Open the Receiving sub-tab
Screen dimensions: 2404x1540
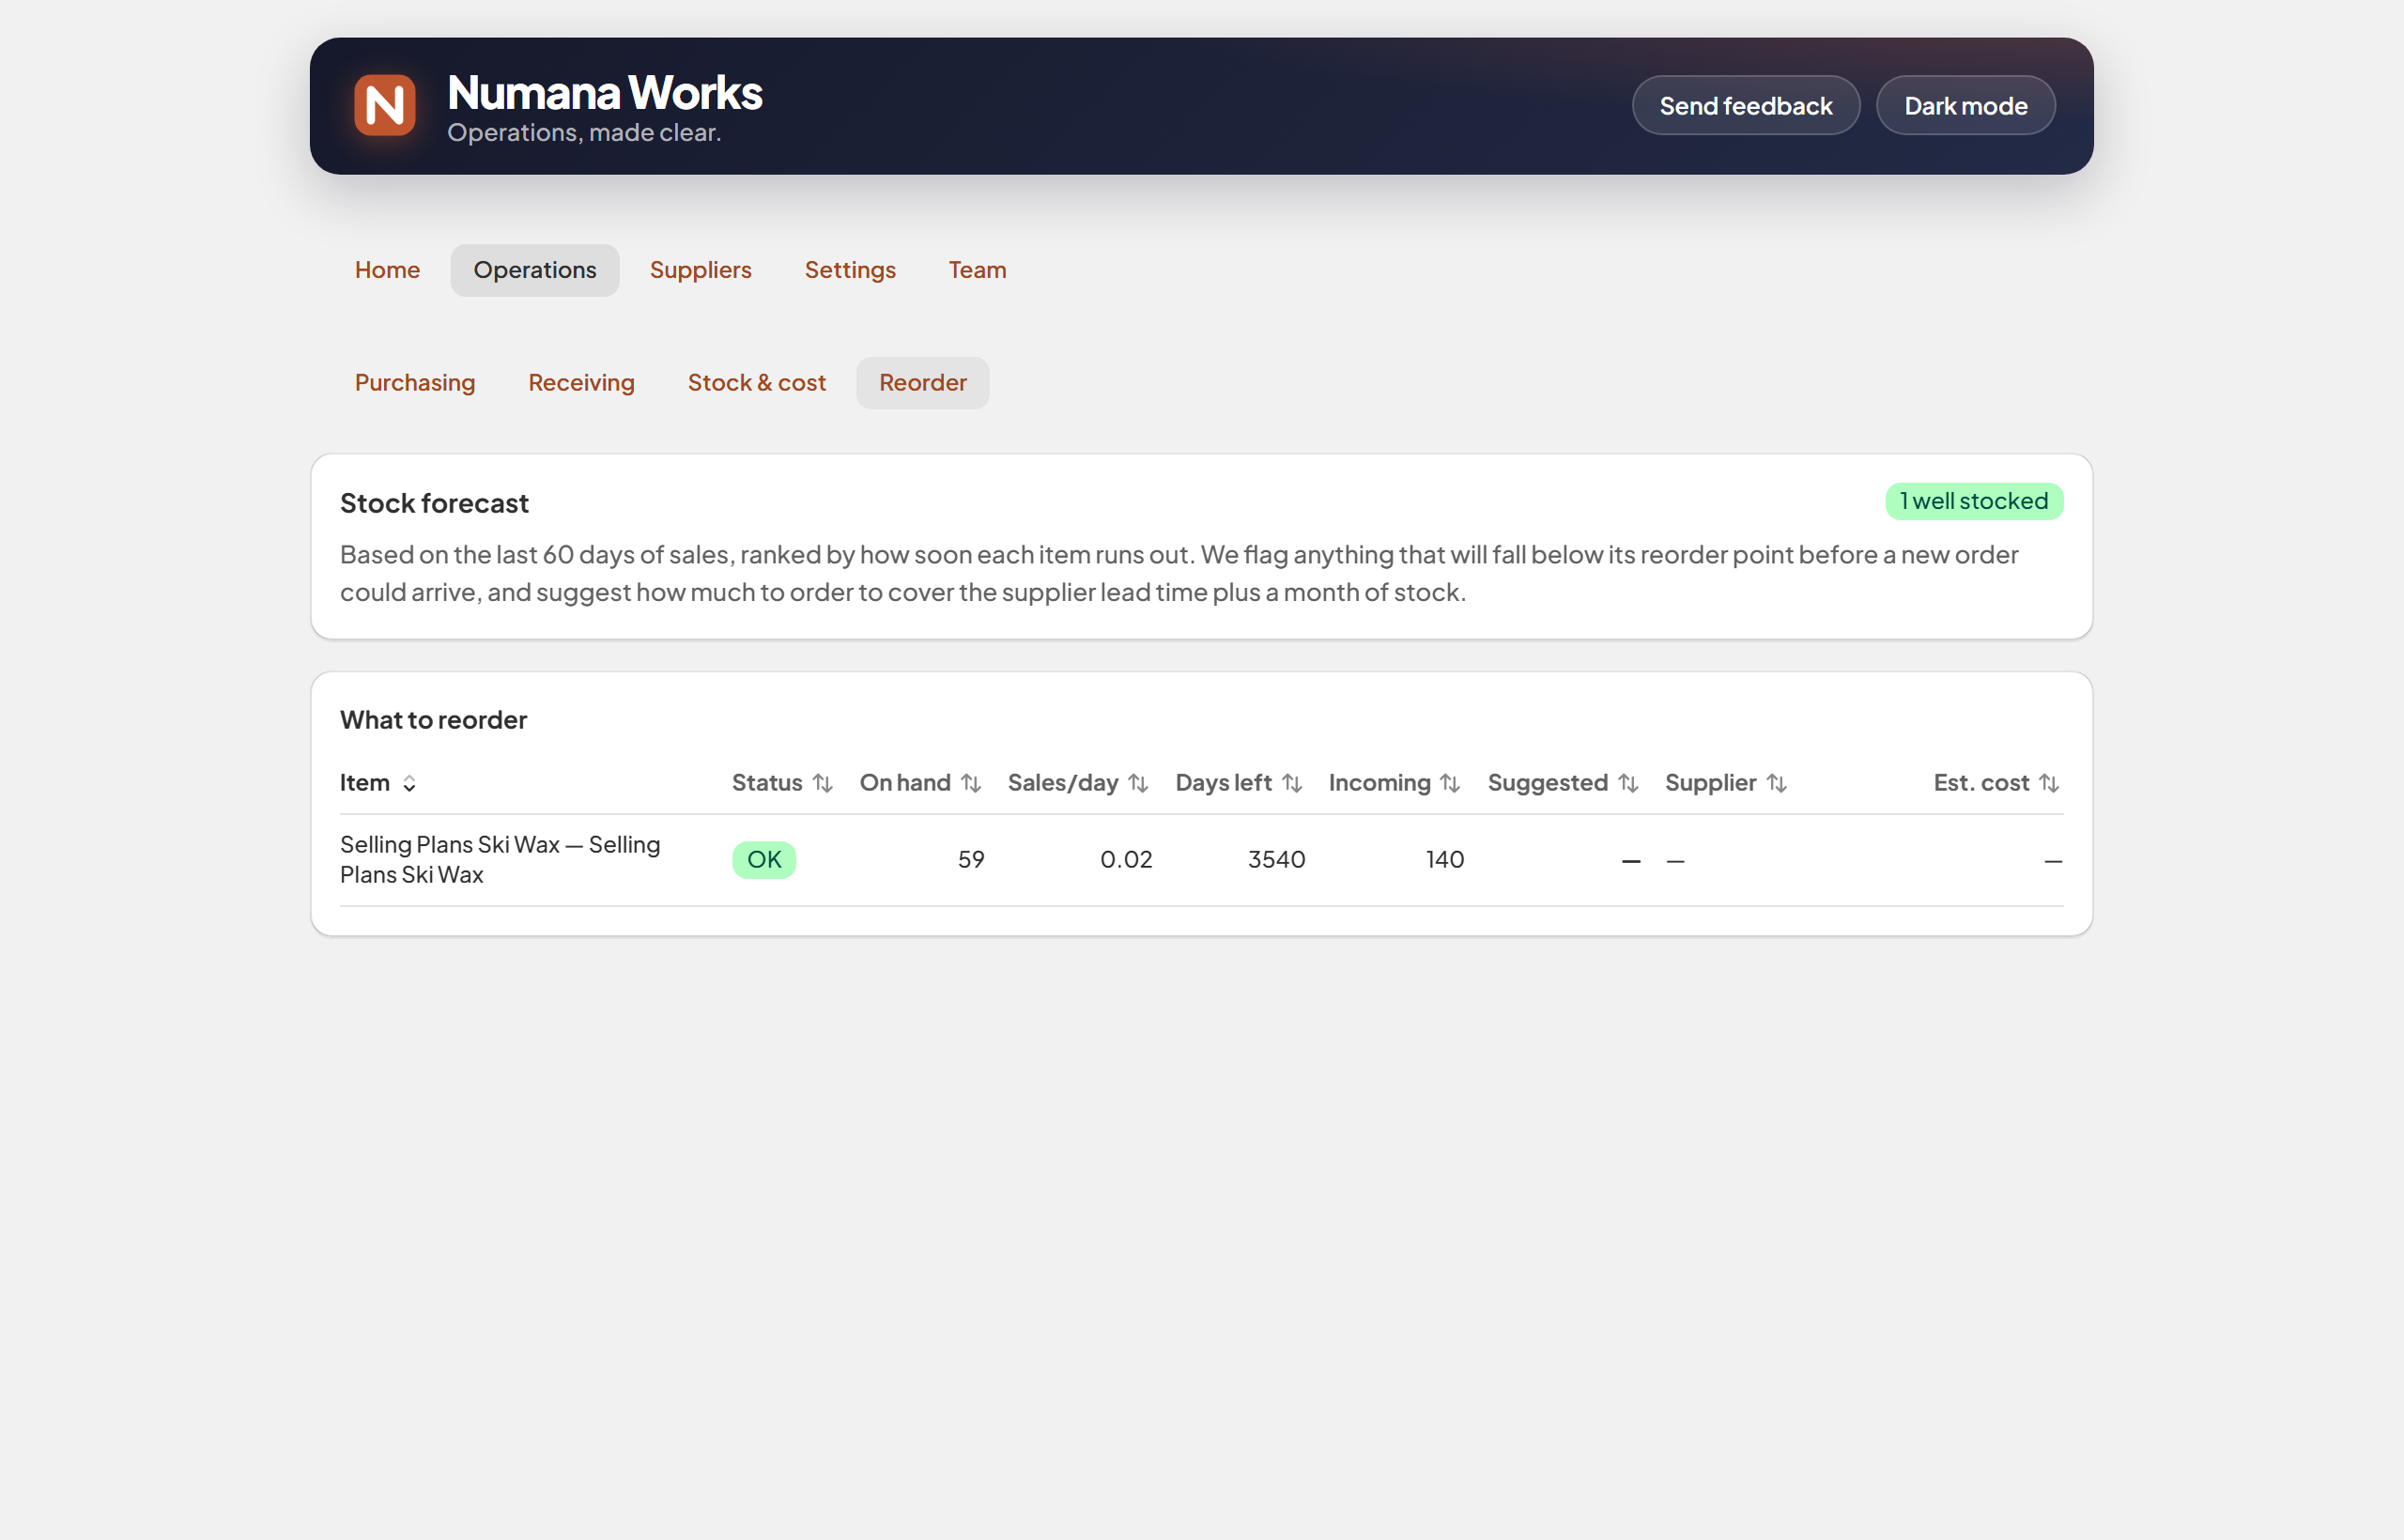point(581,383)
